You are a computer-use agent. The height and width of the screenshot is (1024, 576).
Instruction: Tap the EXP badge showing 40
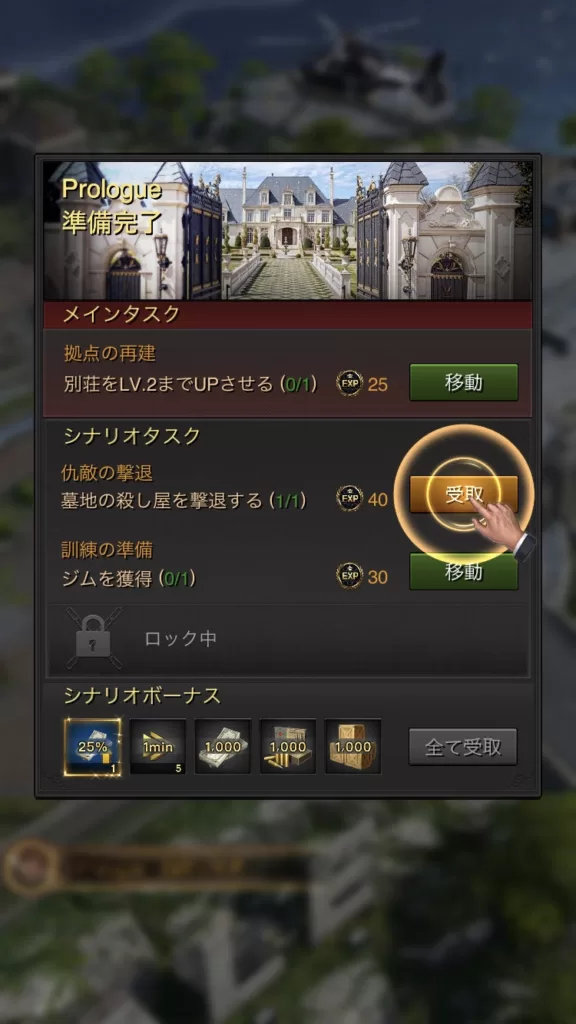click(349, 499)
